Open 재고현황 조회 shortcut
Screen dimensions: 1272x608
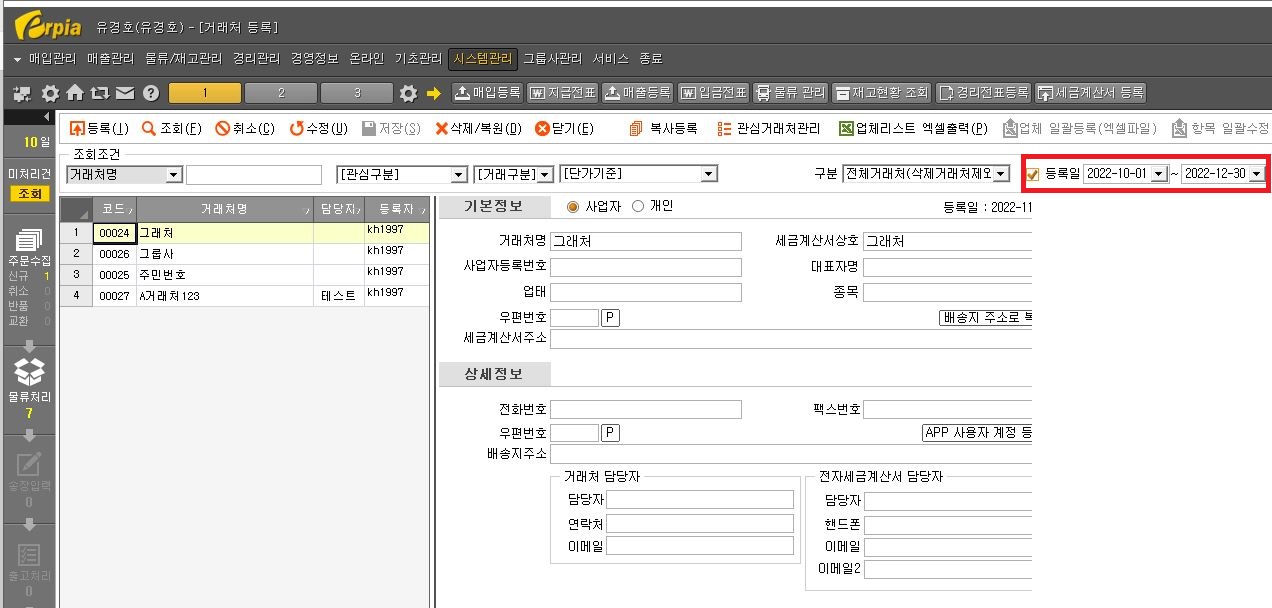point(882,93)
